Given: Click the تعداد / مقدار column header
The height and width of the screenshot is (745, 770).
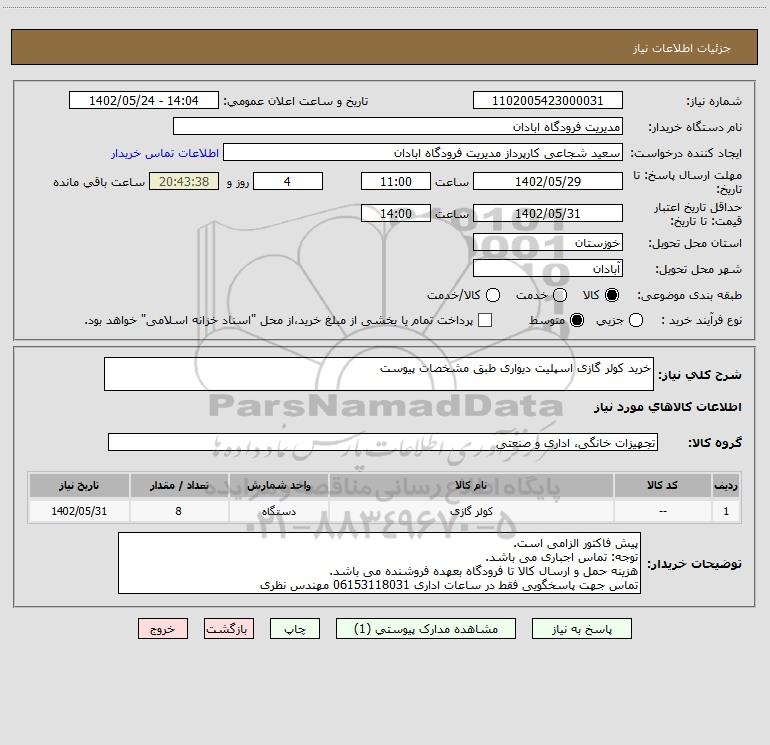Looking at the screenshot, I should coord(179,485).
